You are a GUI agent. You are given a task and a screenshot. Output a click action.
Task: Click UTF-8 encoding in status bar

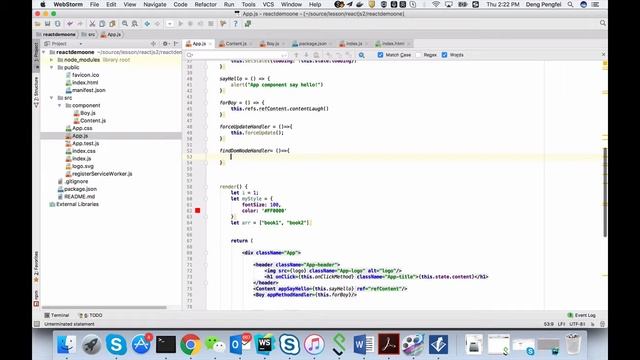[577, 324]
